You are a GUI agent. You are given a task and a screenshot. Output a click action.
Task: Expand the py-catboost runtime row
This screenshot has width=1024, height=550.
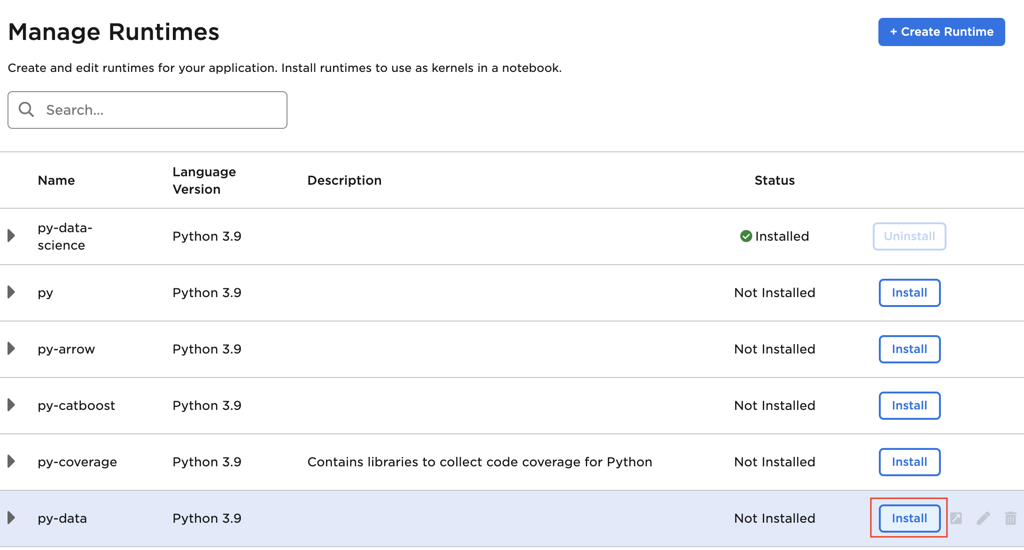click(12, 405)
